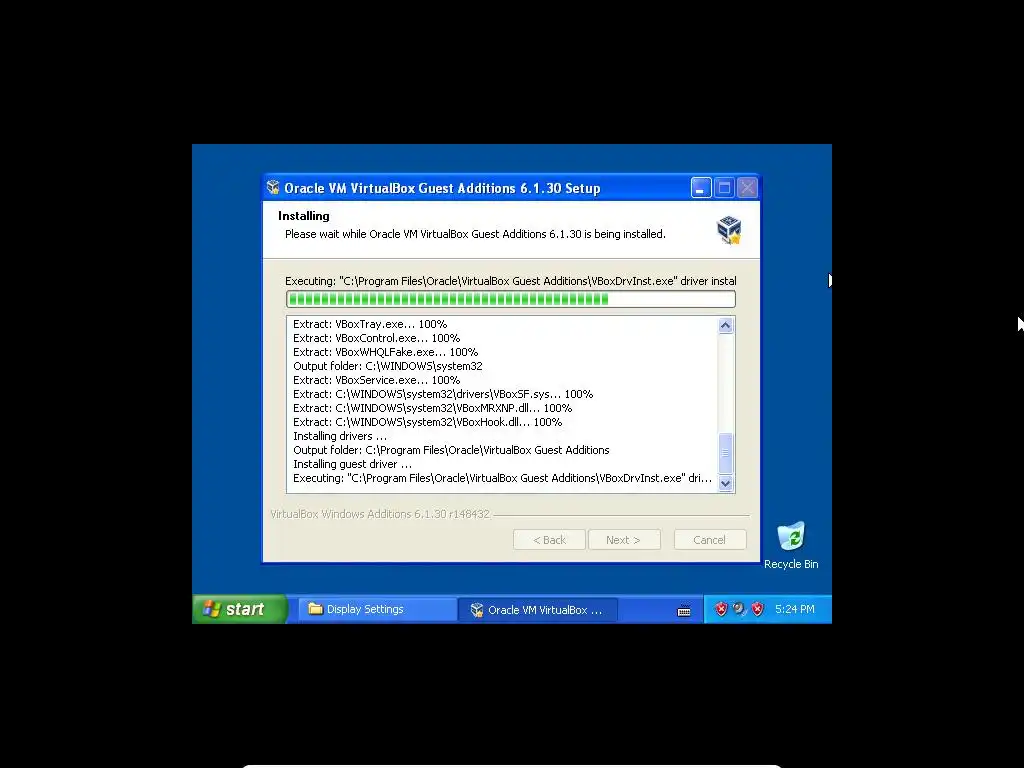Click the folder icon in Display Settings taskbar button
The width and height of the screenshot is (1024, 768).
tap(315, 609)
